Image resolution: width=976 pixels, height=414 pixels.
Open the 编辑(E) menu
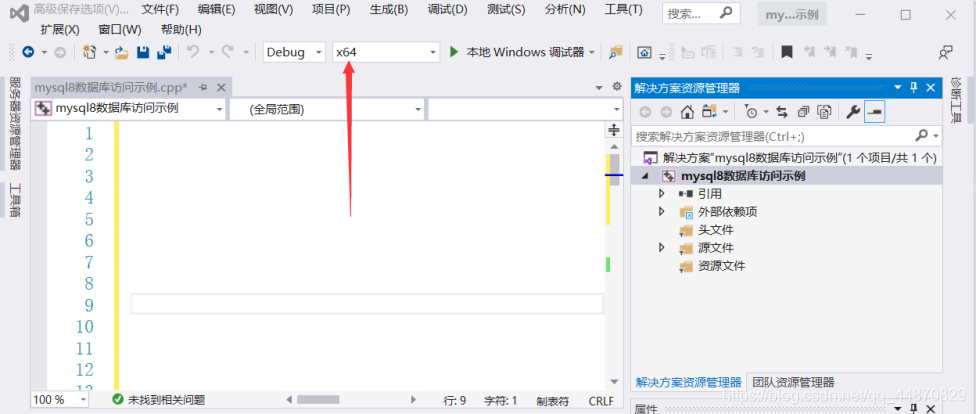click(217, 10)
